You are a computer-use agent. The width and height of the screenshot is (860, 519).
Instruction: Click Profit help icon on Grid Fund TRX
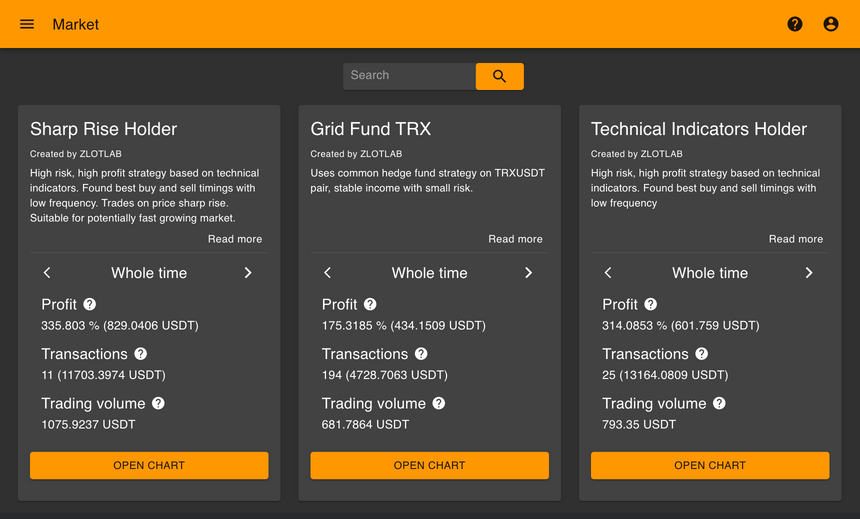click(370, 304)
